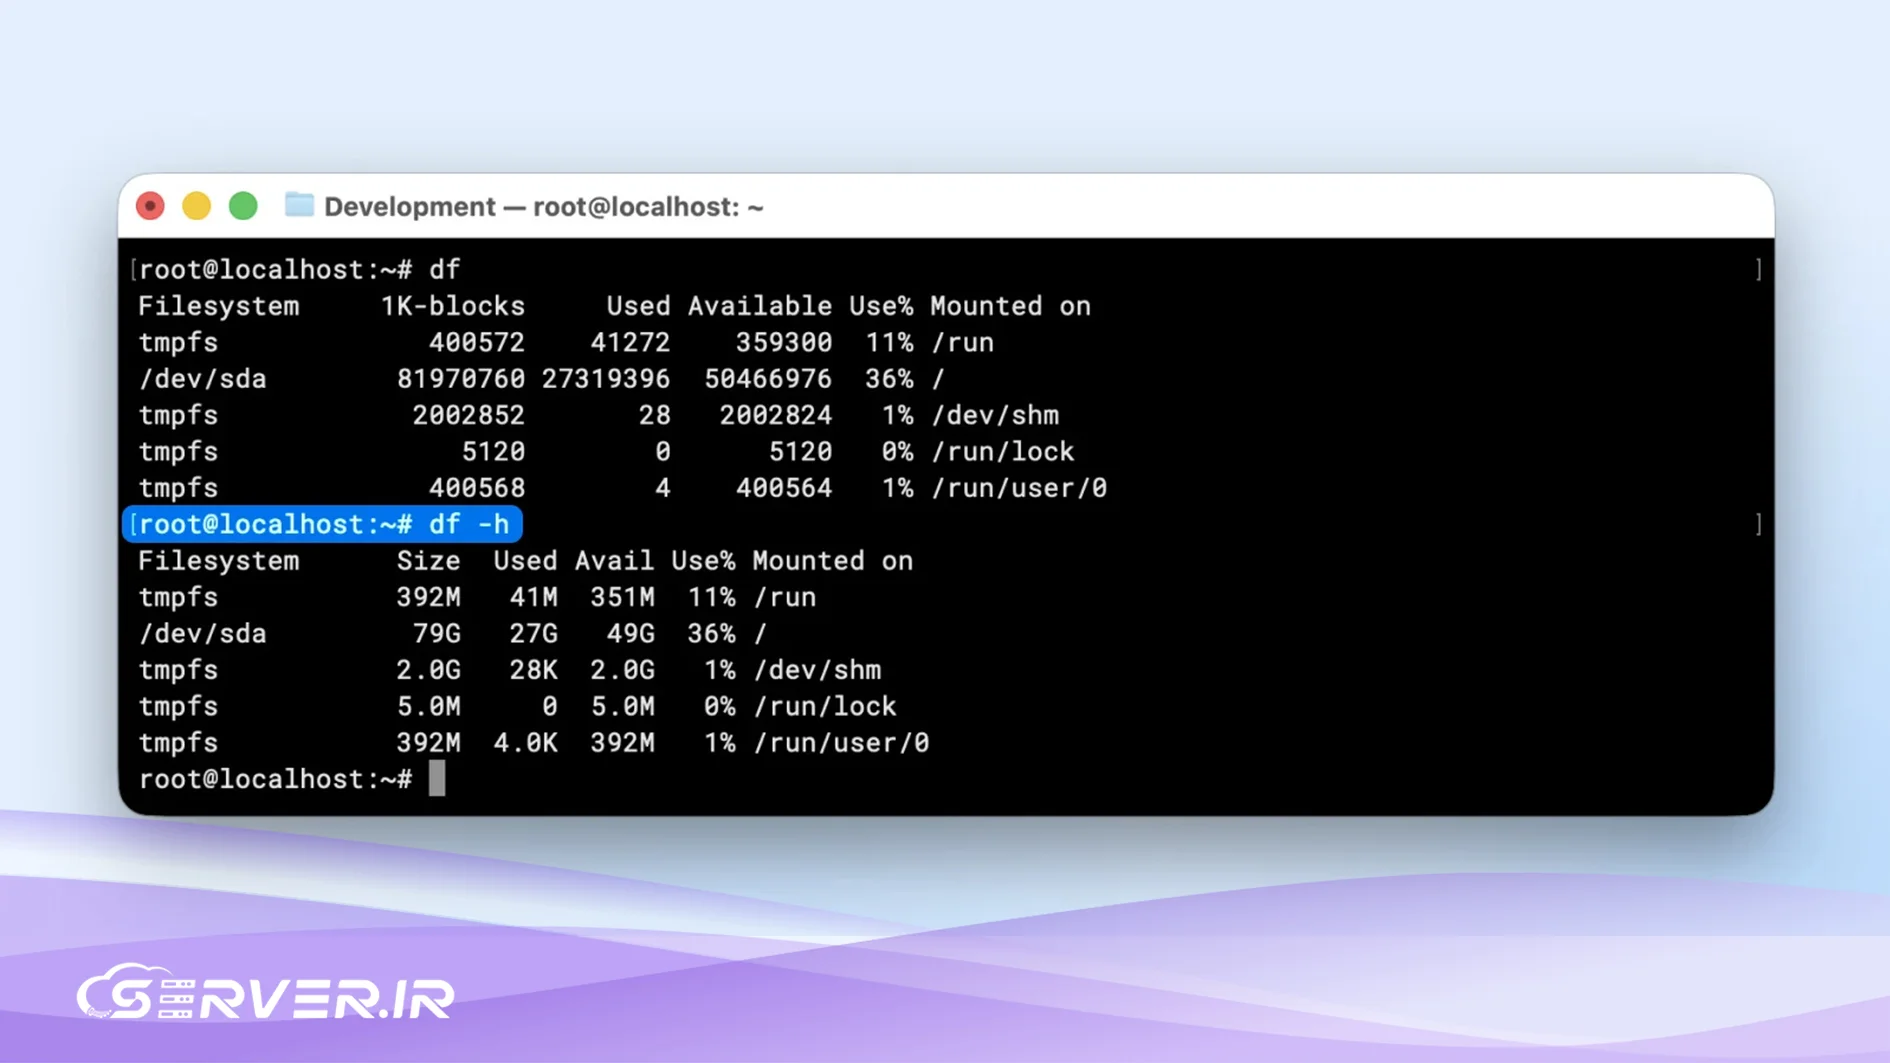
Task: Click the SERVER.IR logo
Action: click(x=266, y=992)
